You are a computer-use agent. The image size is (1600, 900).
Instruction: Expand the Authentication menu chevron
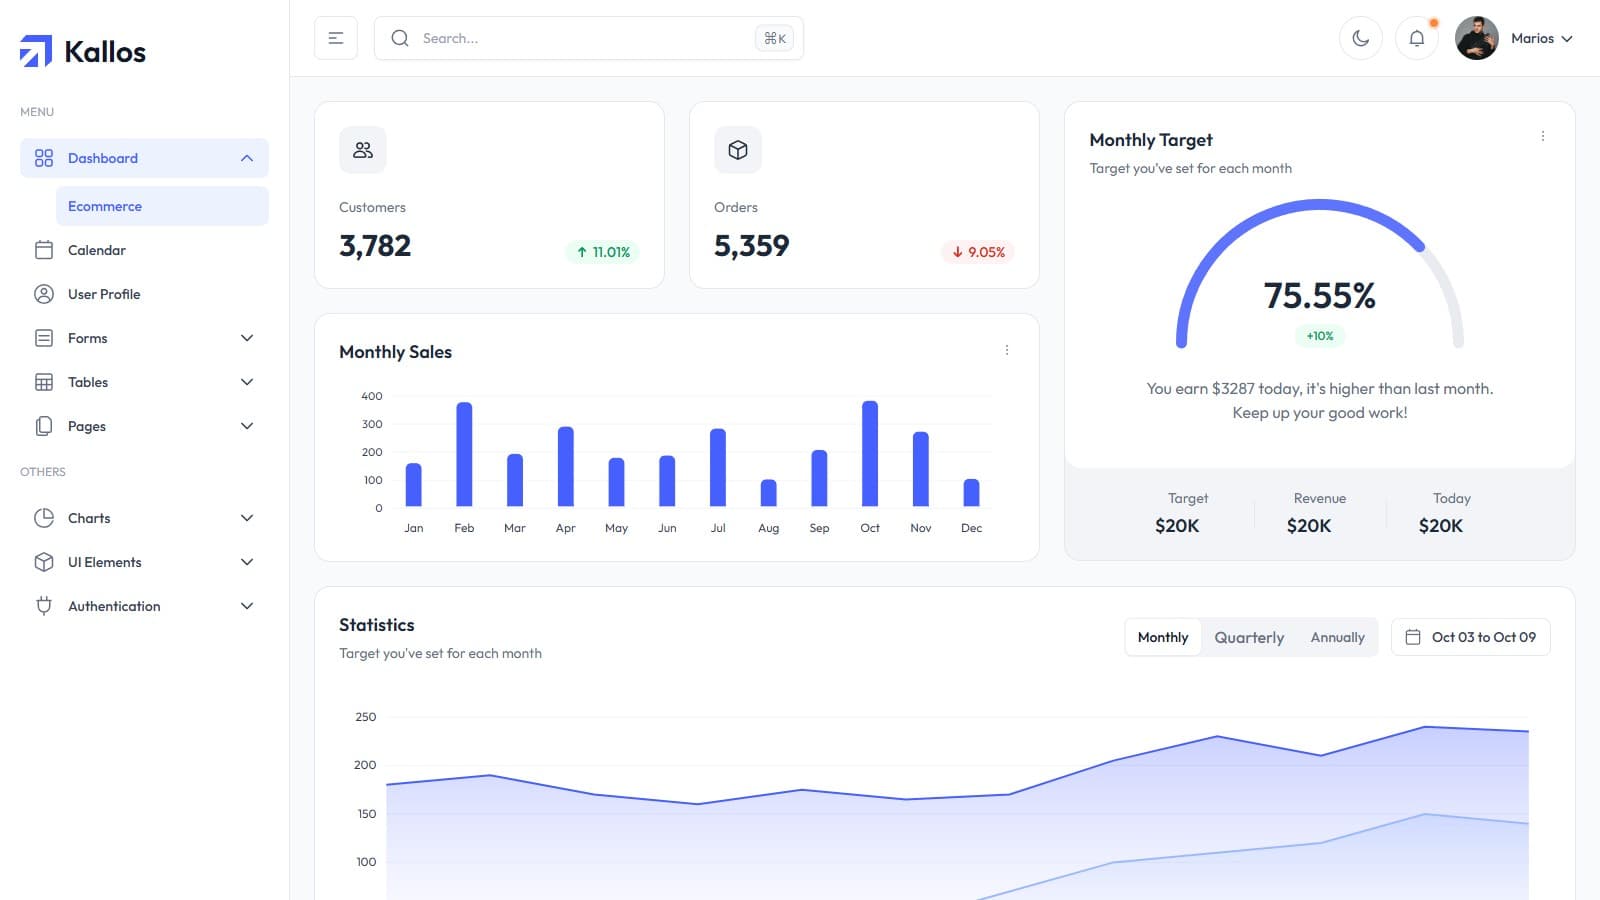click(x=247, y=606)
